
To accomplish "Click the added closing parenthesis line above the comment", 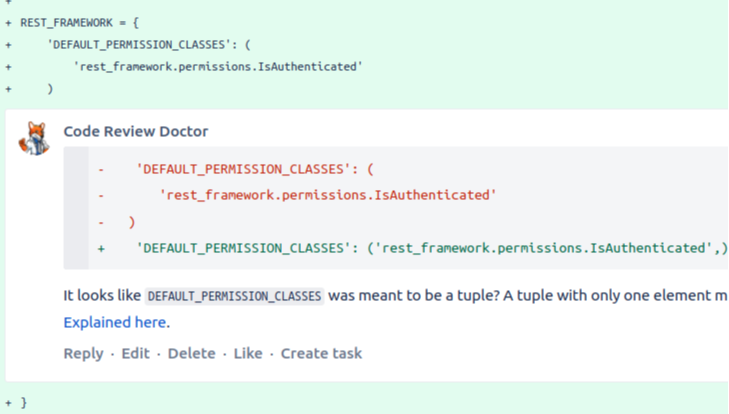I will point(49,88).
